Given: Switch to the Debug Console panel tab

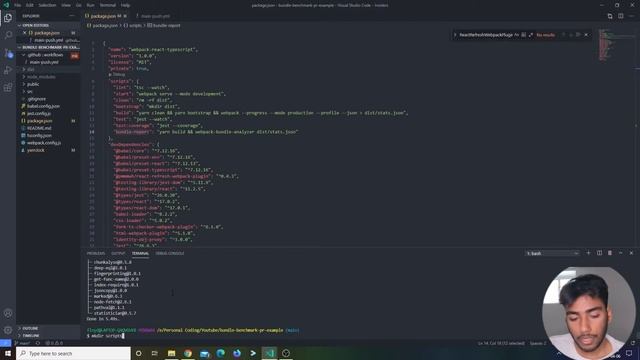Looking at the screenshot, I should pyautogui.click(x=170, y=253).
